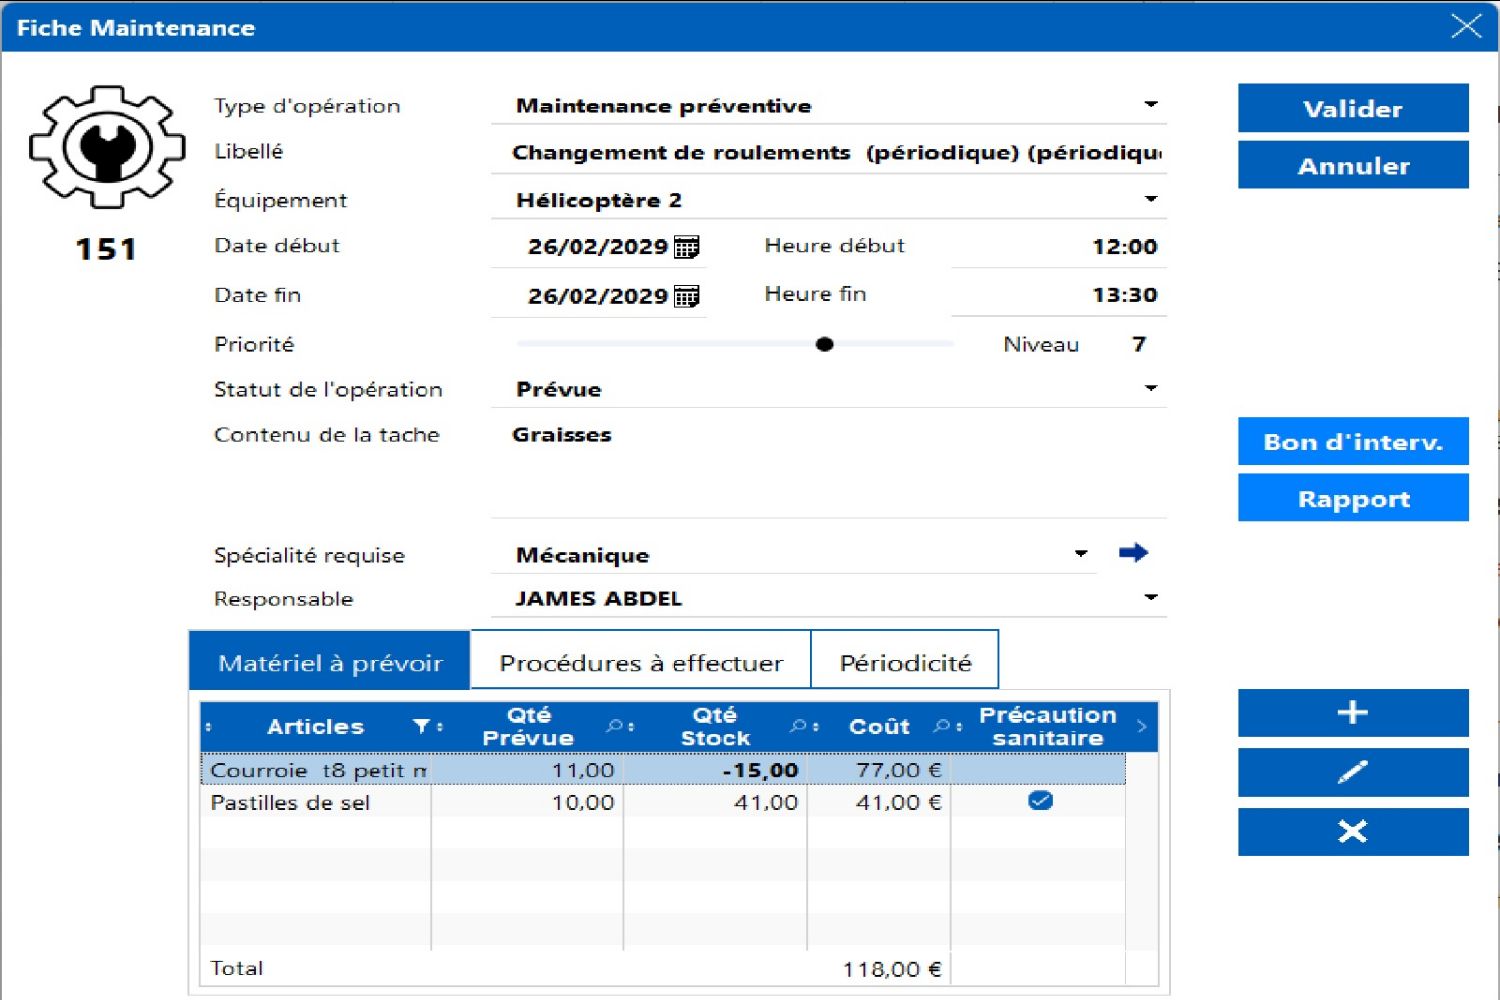Open the calendar picker for Date début
Image resolution: width=1500 pixels, height=1000 pixels.
pyautogui.click(x=686, y=247)
